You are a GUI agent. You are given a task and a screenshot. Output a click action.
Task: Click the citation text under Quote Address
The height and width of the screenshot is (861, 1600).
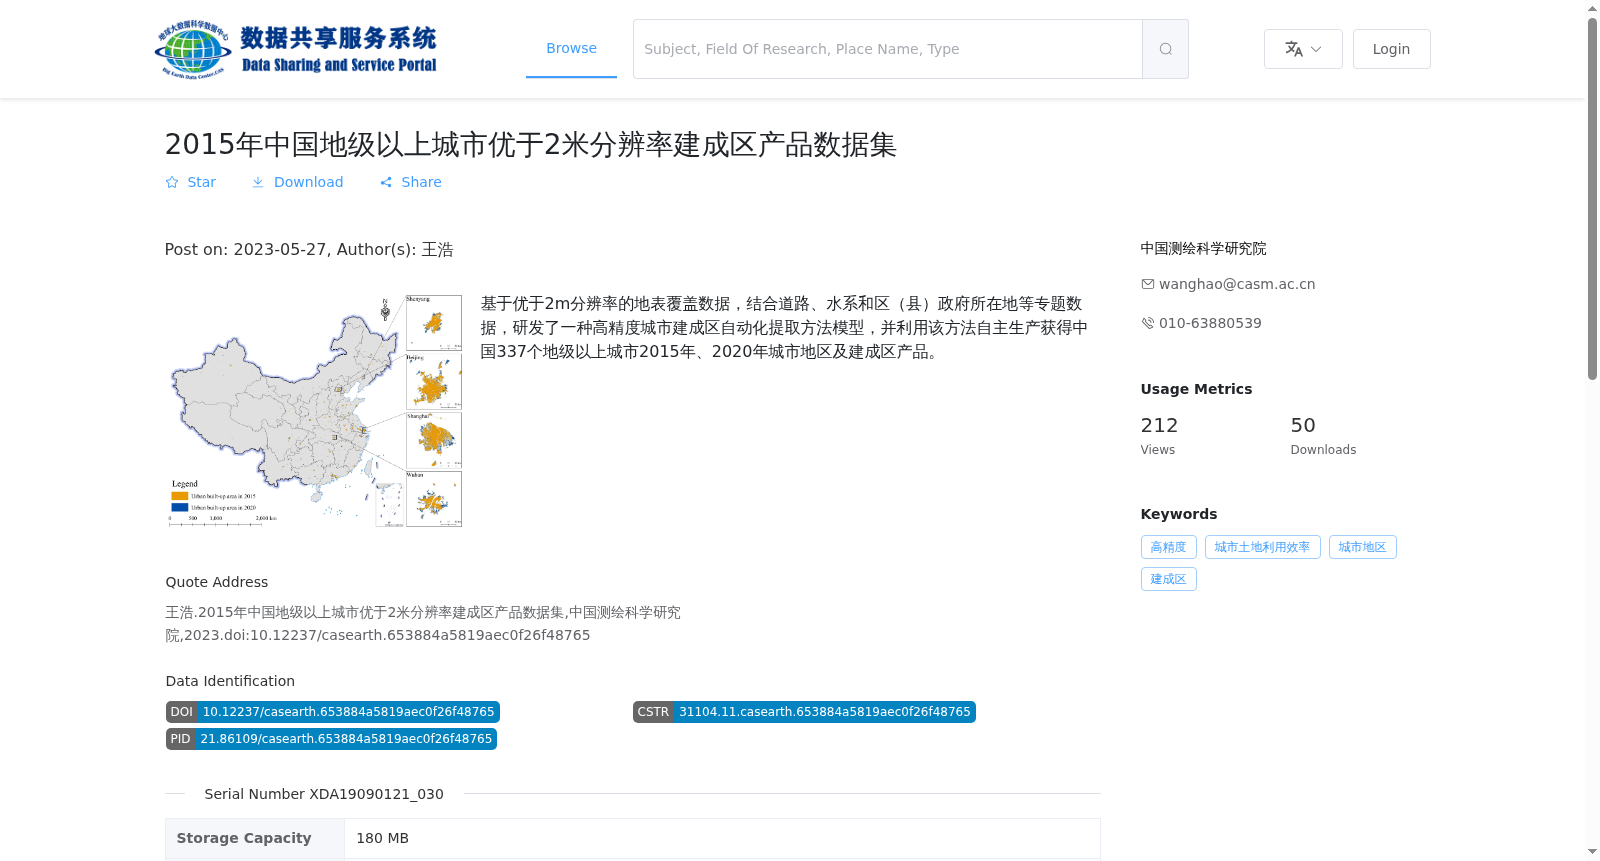point(423,624)
